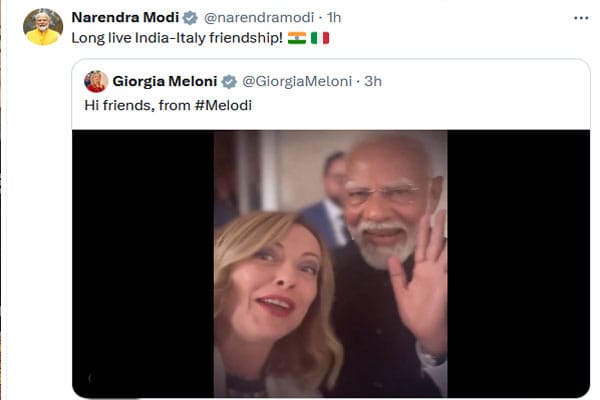Click the @GiorgiaMeloni handle
Image resolution: width=600 pixels, height=400 pixels.
[300, 81]
